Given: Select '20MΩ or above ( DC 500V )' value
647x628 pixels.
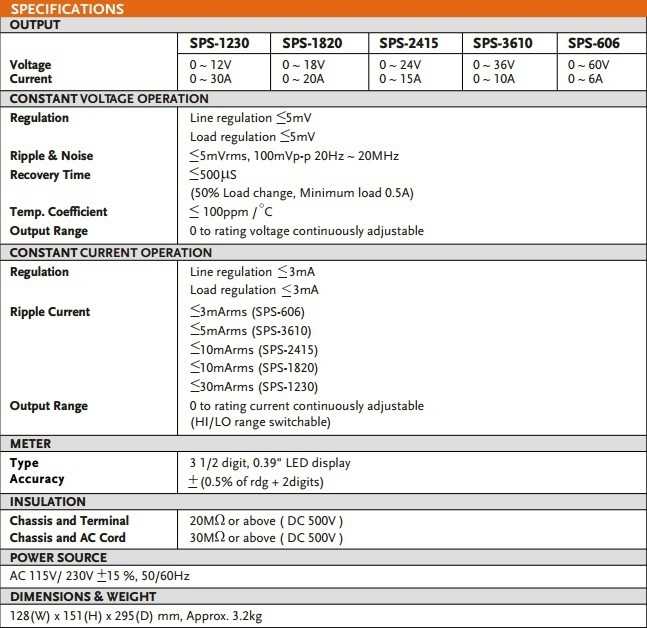Looking at the screenshot, I should (x=266, y=521).
